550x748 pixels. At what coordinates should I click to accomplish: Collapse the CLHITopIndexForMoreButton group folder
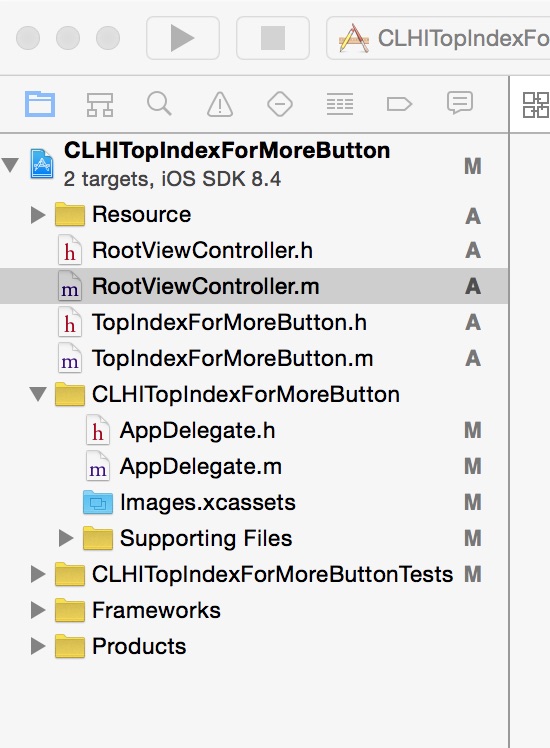(38, 395)
